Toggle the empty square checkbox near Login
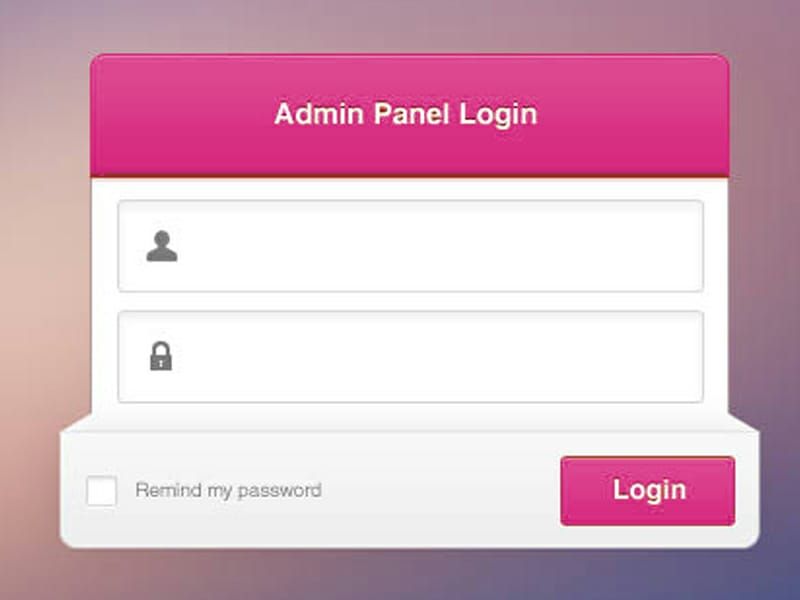The width and height of the screenshot is (800, 600). (102, 491)
